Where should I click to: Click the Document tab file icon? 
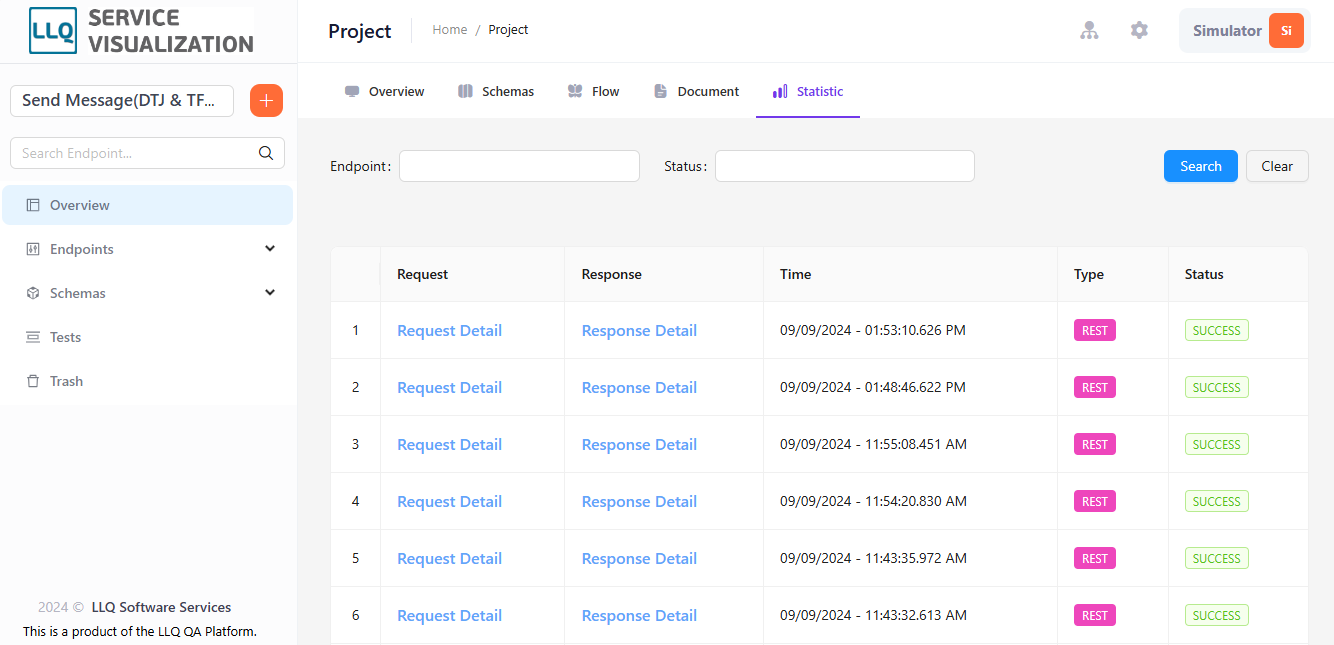tap(661, 91)
